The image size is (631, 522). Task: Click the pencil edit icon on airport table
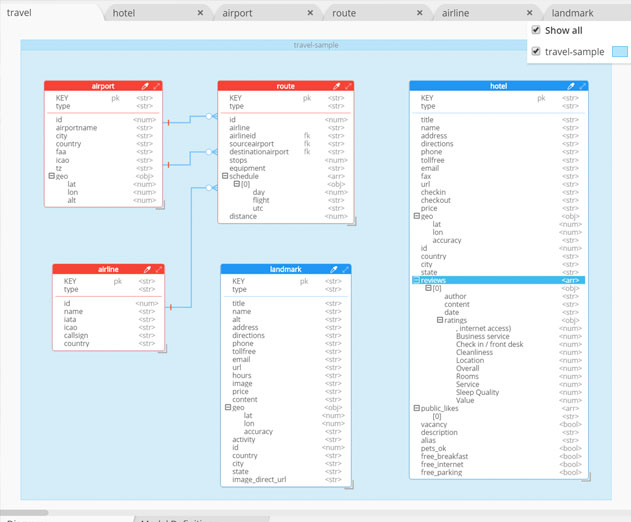(x=145, y=86)
